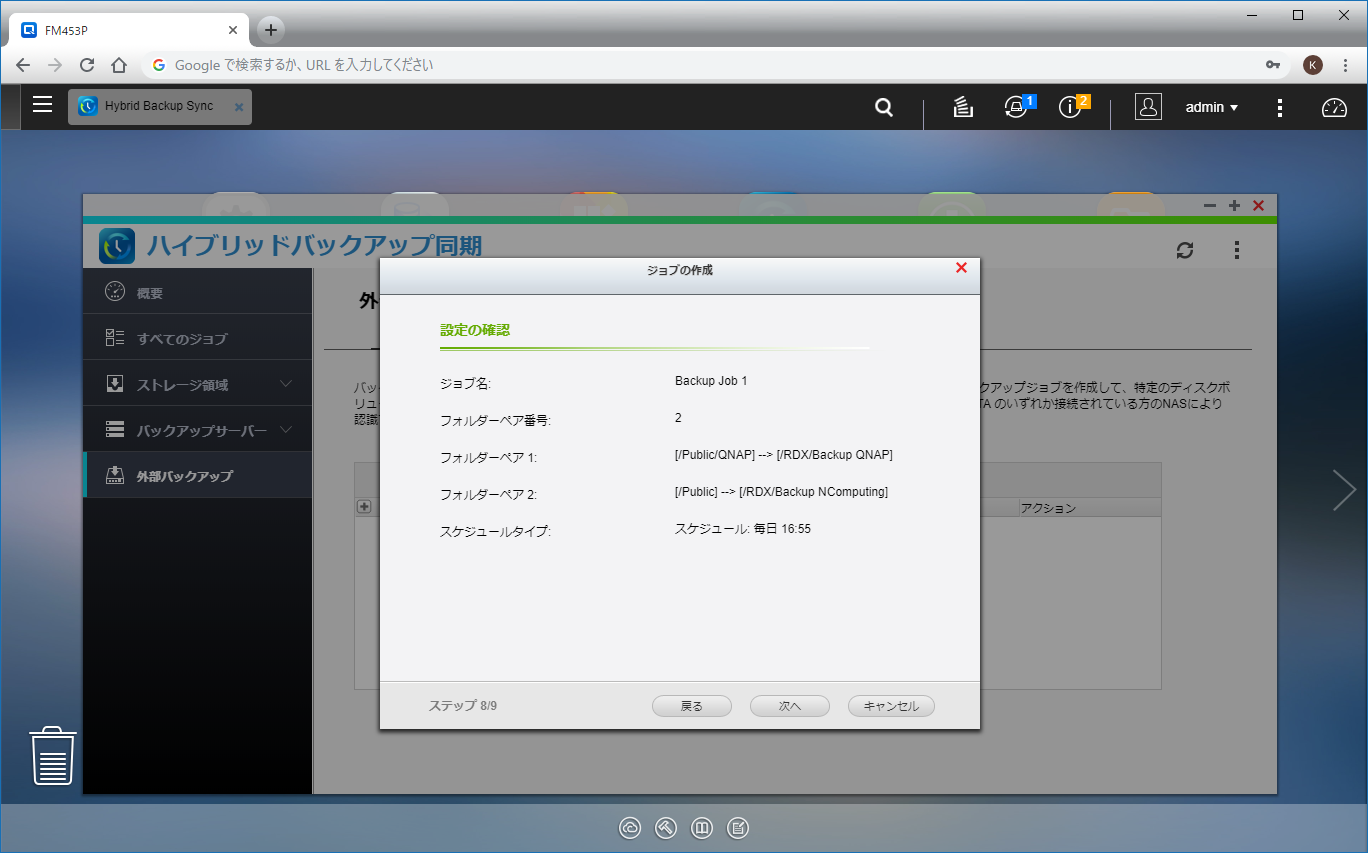Screen dimensions: 1368x853
Task: Click the 戻る button in the wizard
Action: click(691, 706)
